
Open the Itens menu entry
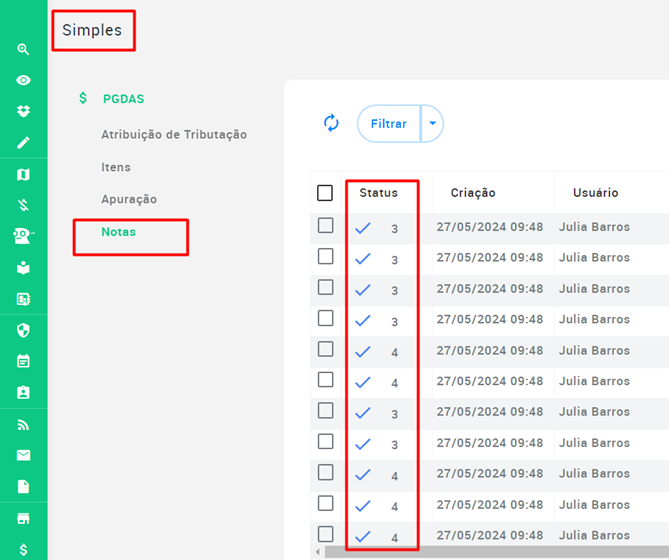click(x=116, y=167)
